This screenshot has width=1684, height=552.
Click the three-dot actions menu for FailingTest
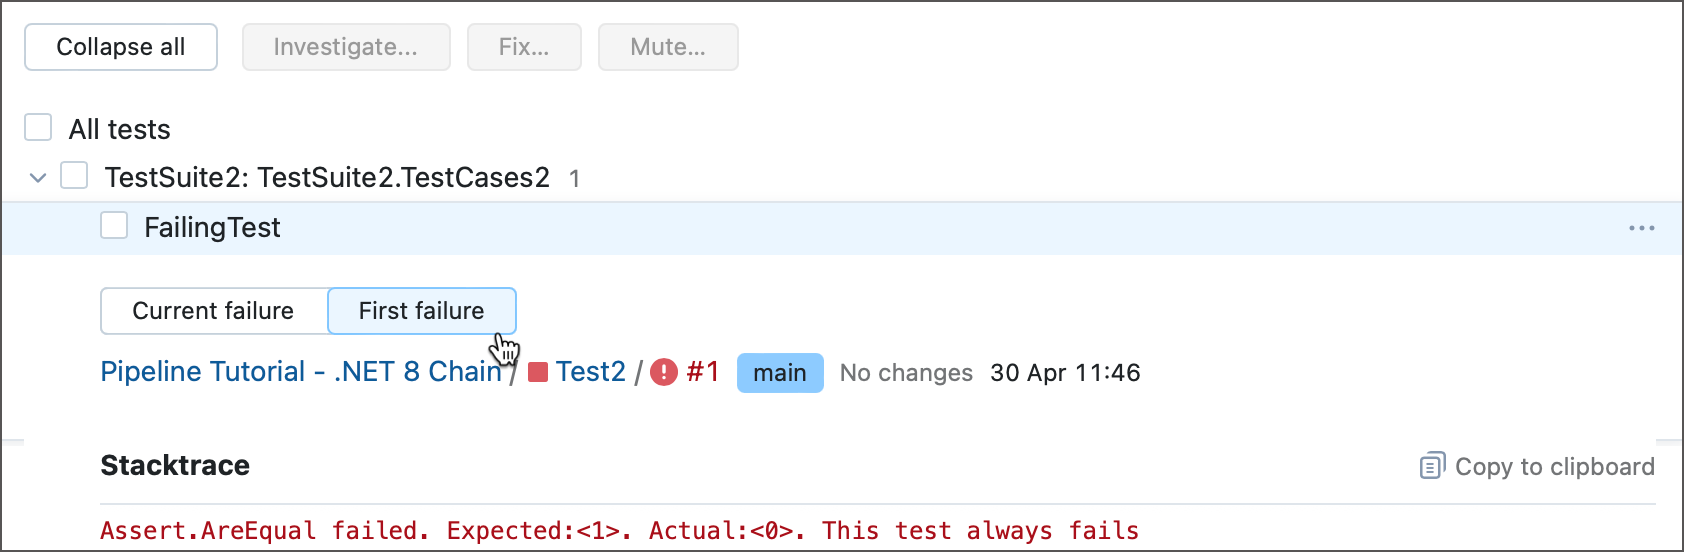click(x=1641, y=228)
